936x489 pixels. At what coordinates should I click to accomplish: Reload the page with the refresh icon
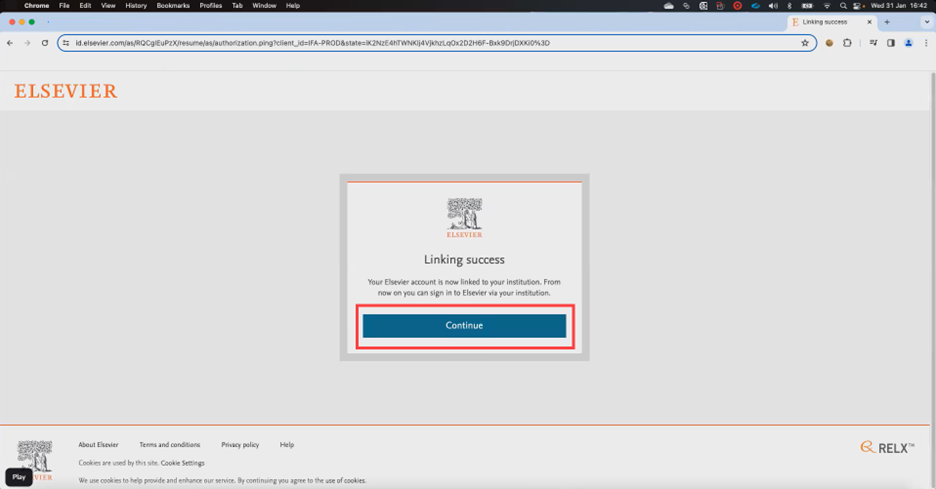[x=45, y=43]
